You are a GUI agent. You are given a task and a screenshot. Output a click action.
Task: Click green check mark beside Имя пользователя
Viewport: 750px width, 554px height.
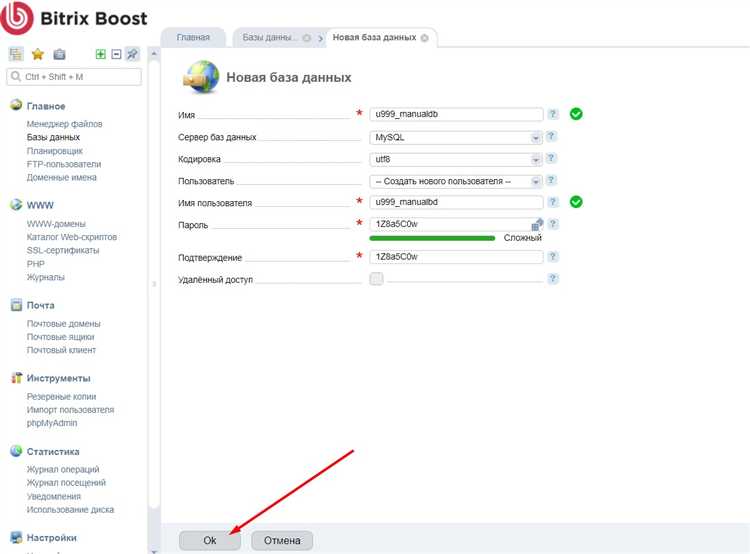pos(576,202)
